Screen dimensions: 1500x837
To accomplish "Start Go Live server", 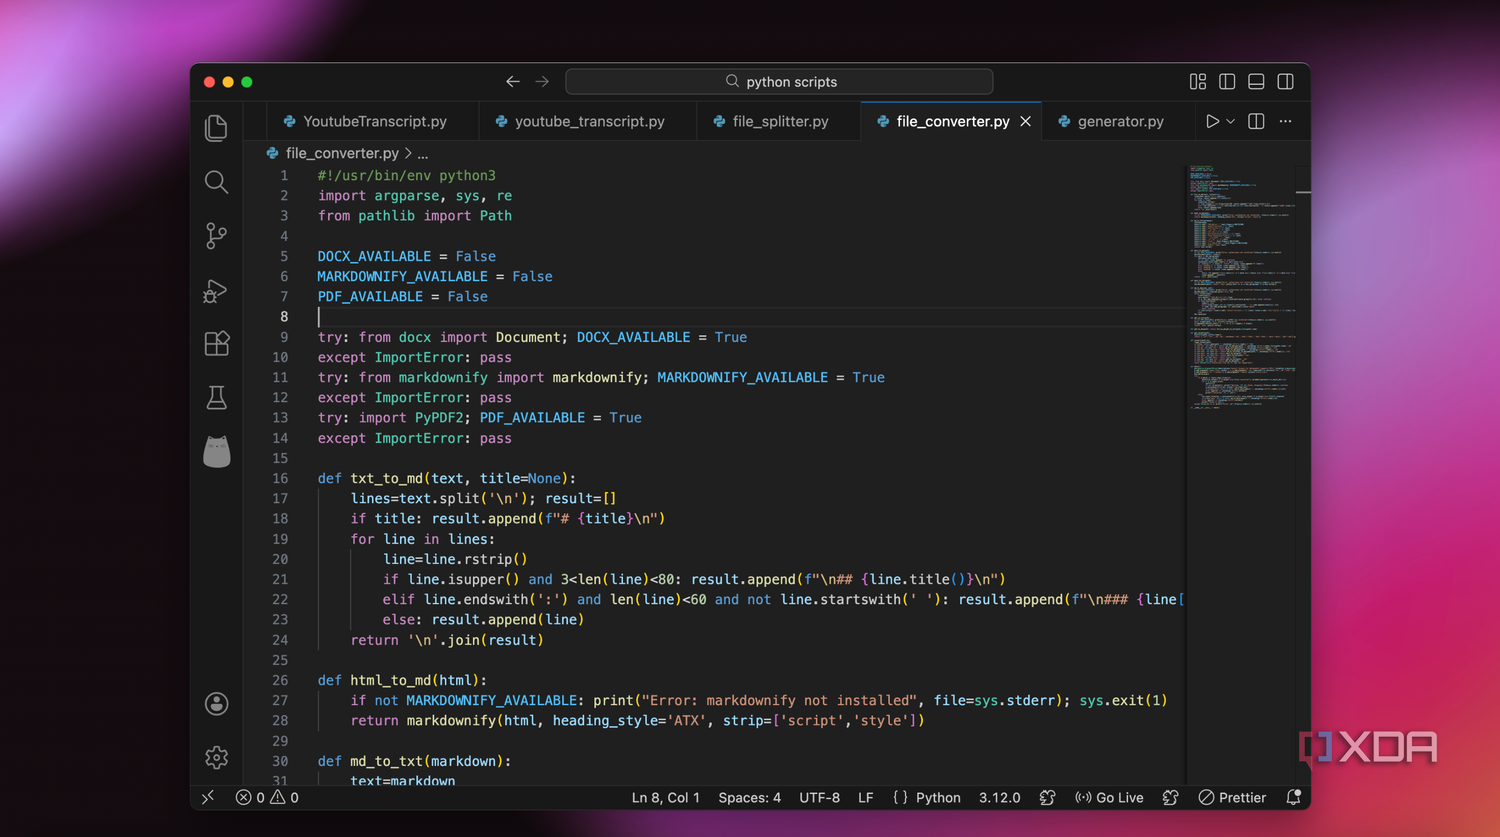I will (x=1109, y=797).
